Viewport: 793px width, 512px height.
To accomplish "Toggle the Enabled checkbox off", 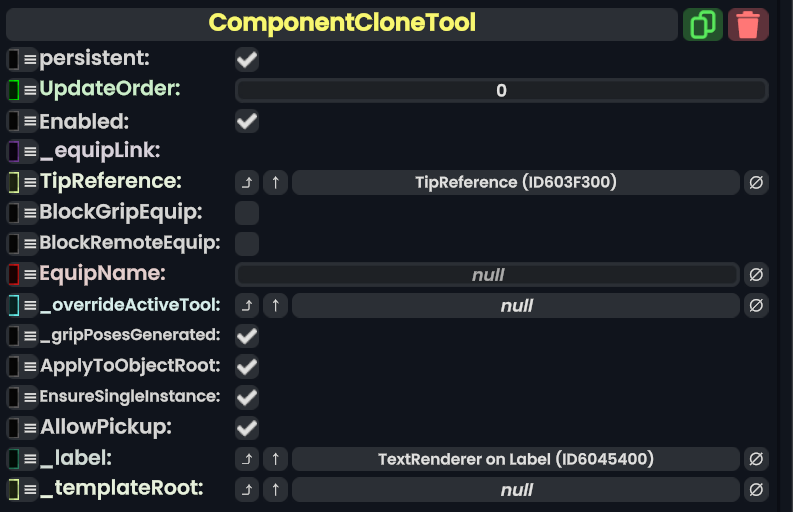I will [x=247, y=122].
